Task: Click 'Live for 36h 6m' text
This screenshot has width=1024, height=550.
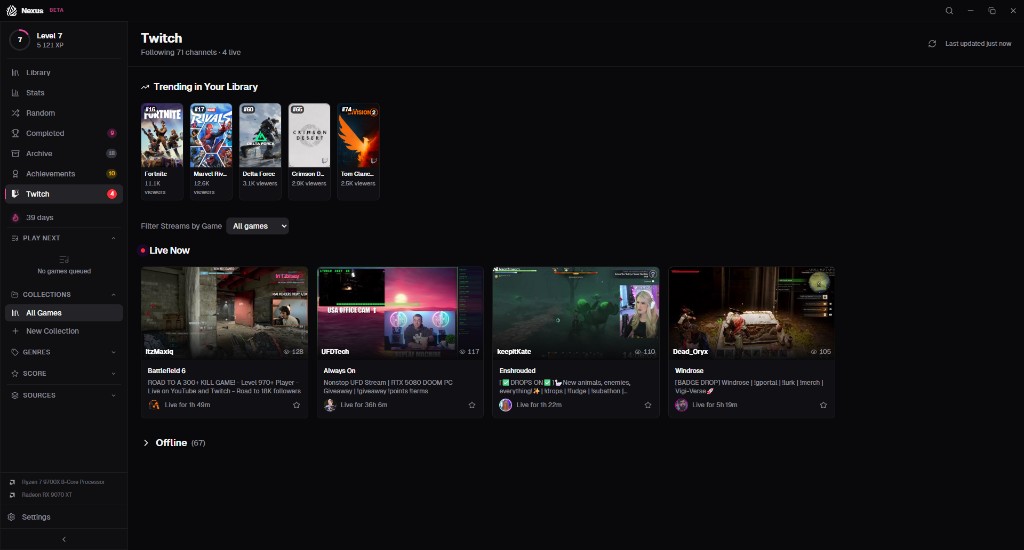Action: pyautogui.click(x=364, y=405)
